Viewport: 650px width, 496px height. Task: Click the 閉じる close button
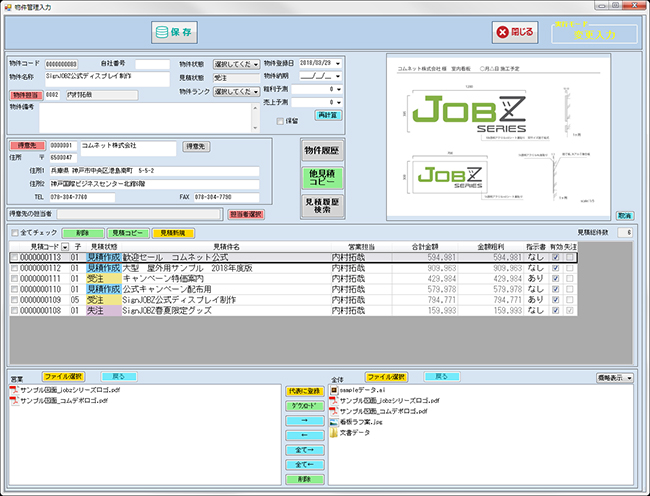tap(515, 32)
